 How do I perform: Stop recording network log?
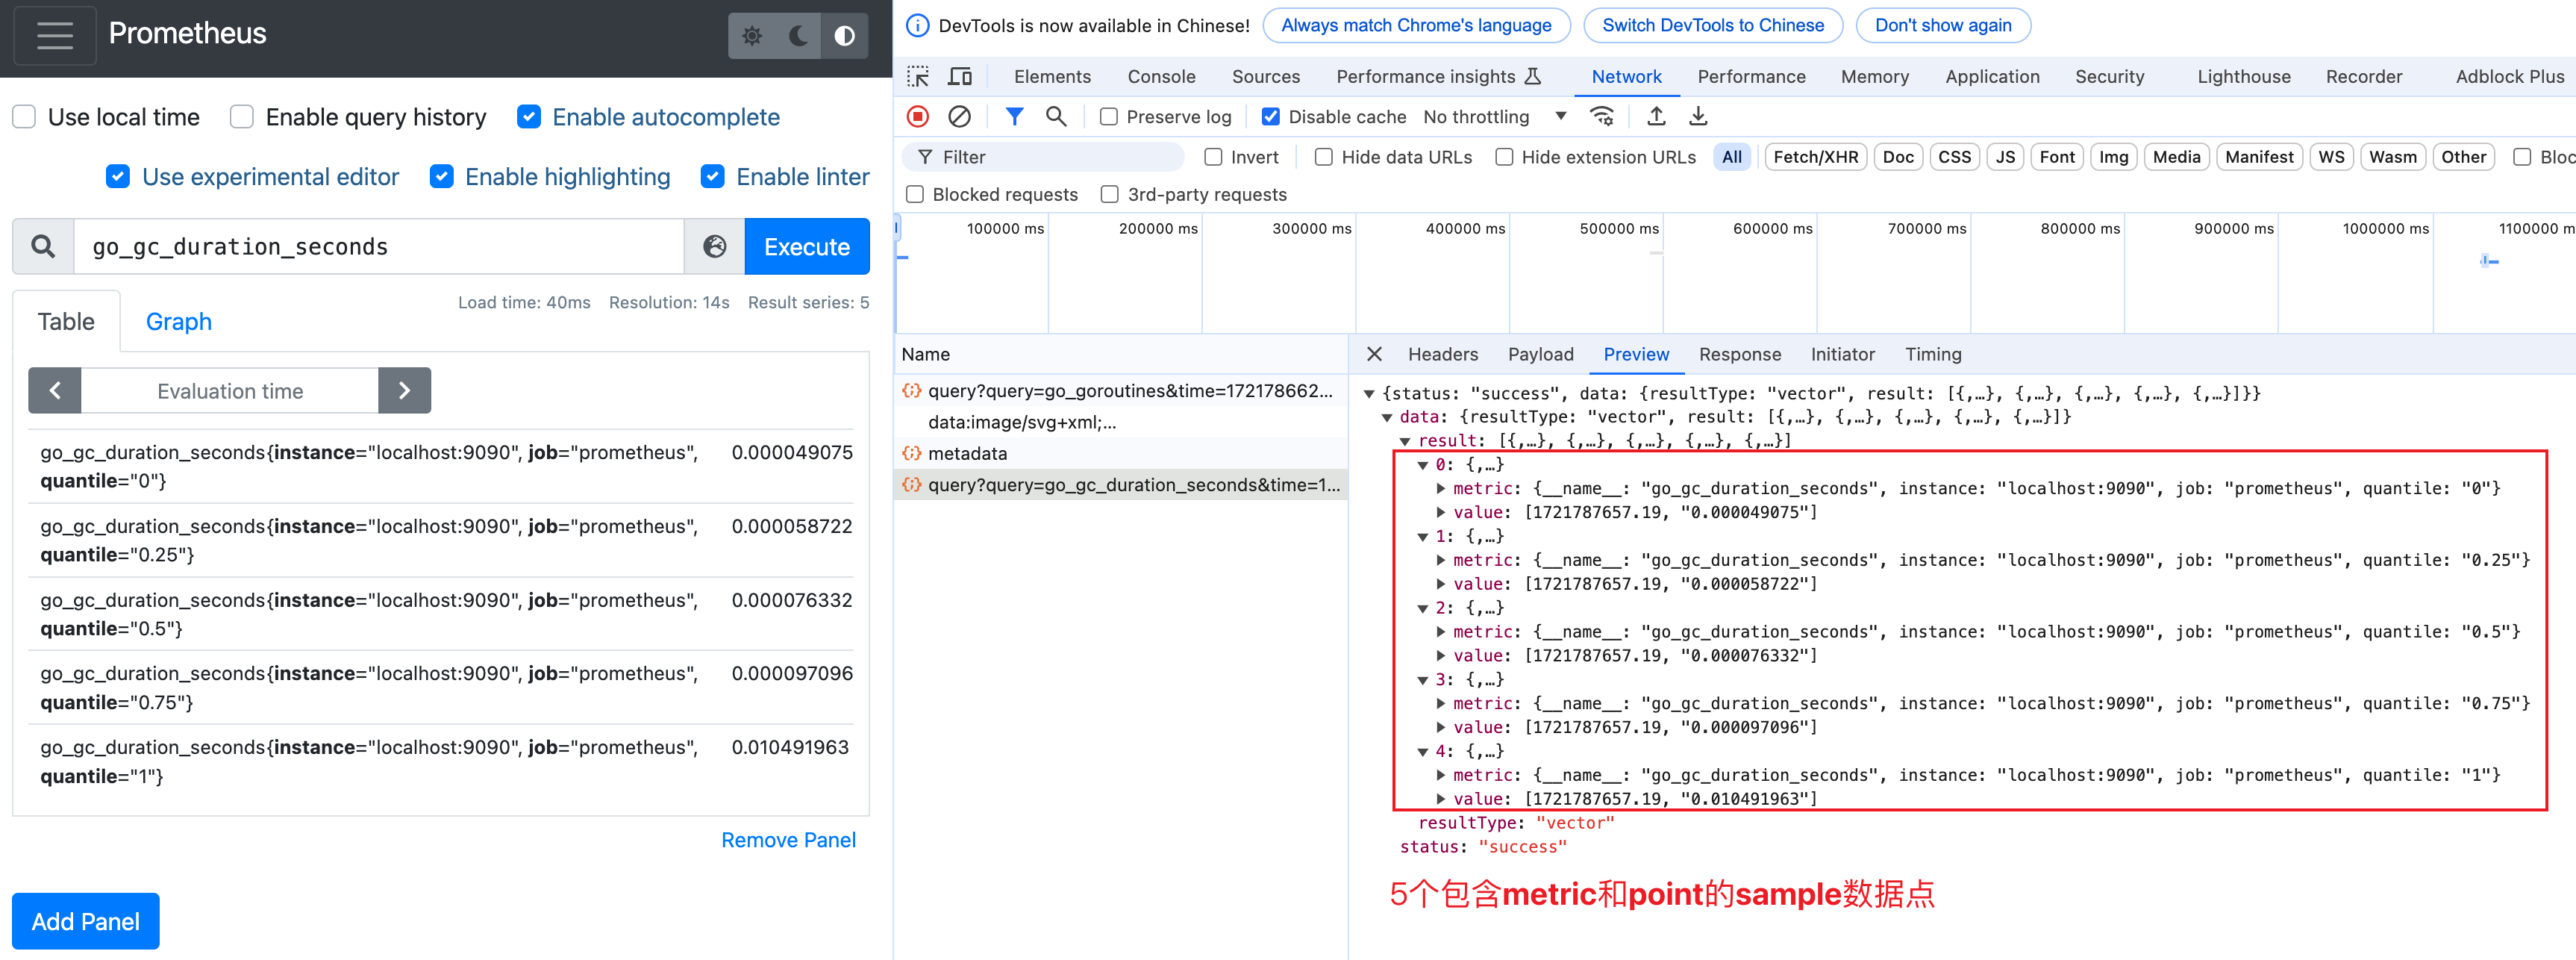pyautogui.click(x=917, y=117)
